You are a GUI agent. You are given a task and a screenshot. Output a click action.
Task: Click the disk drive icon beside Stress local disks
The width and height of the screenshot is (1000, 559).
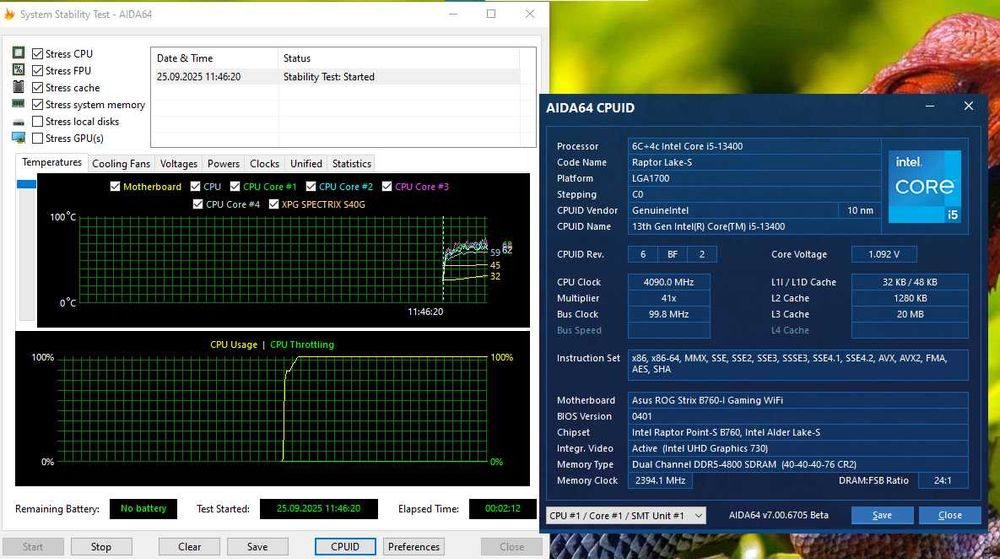tap(18, 122)
